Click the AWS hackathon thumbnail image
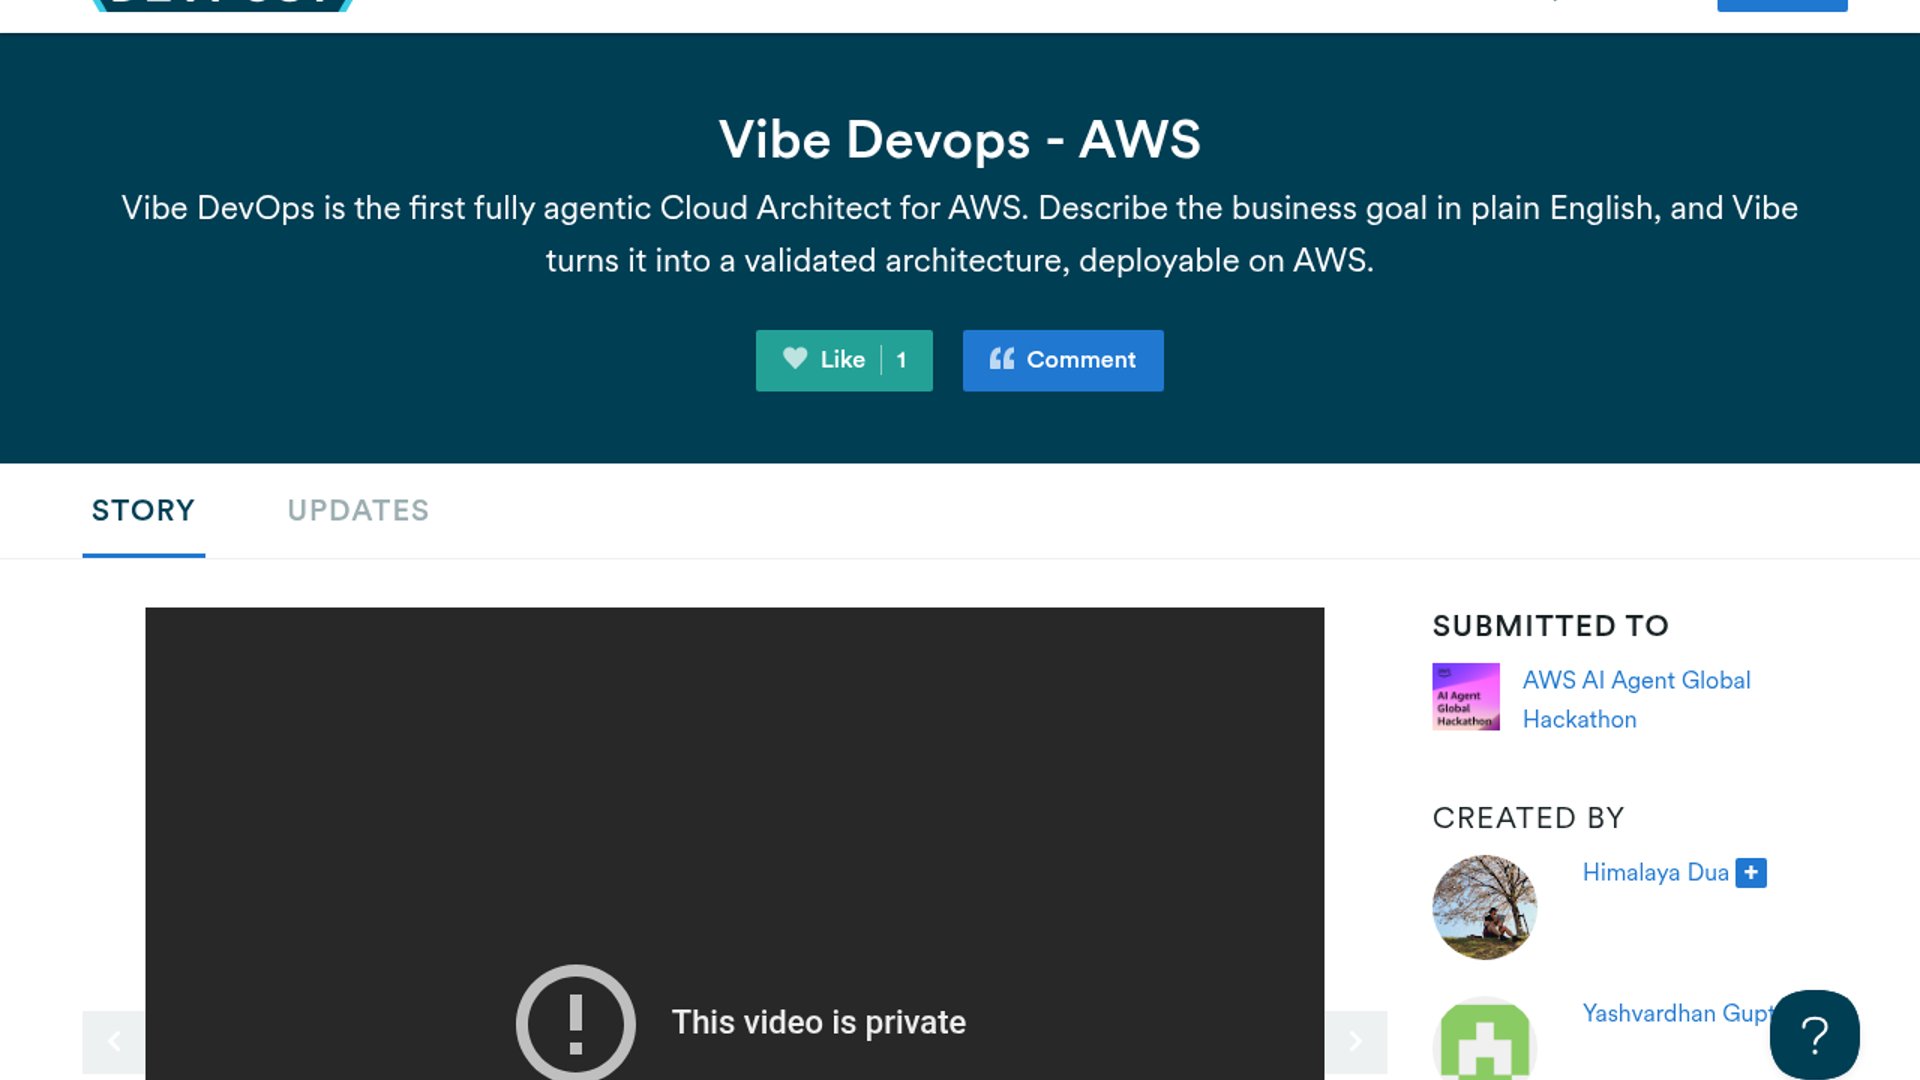This screenshot has height=1080, width=1920. [1465, 697]
